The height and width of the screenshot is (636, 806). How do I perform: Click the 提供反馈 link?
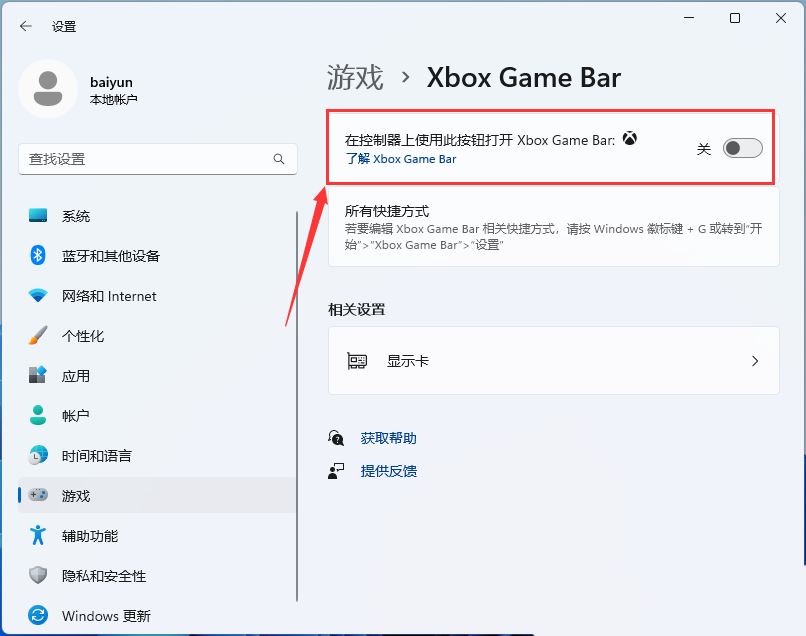pyautogui.click(x=389, y=472)
